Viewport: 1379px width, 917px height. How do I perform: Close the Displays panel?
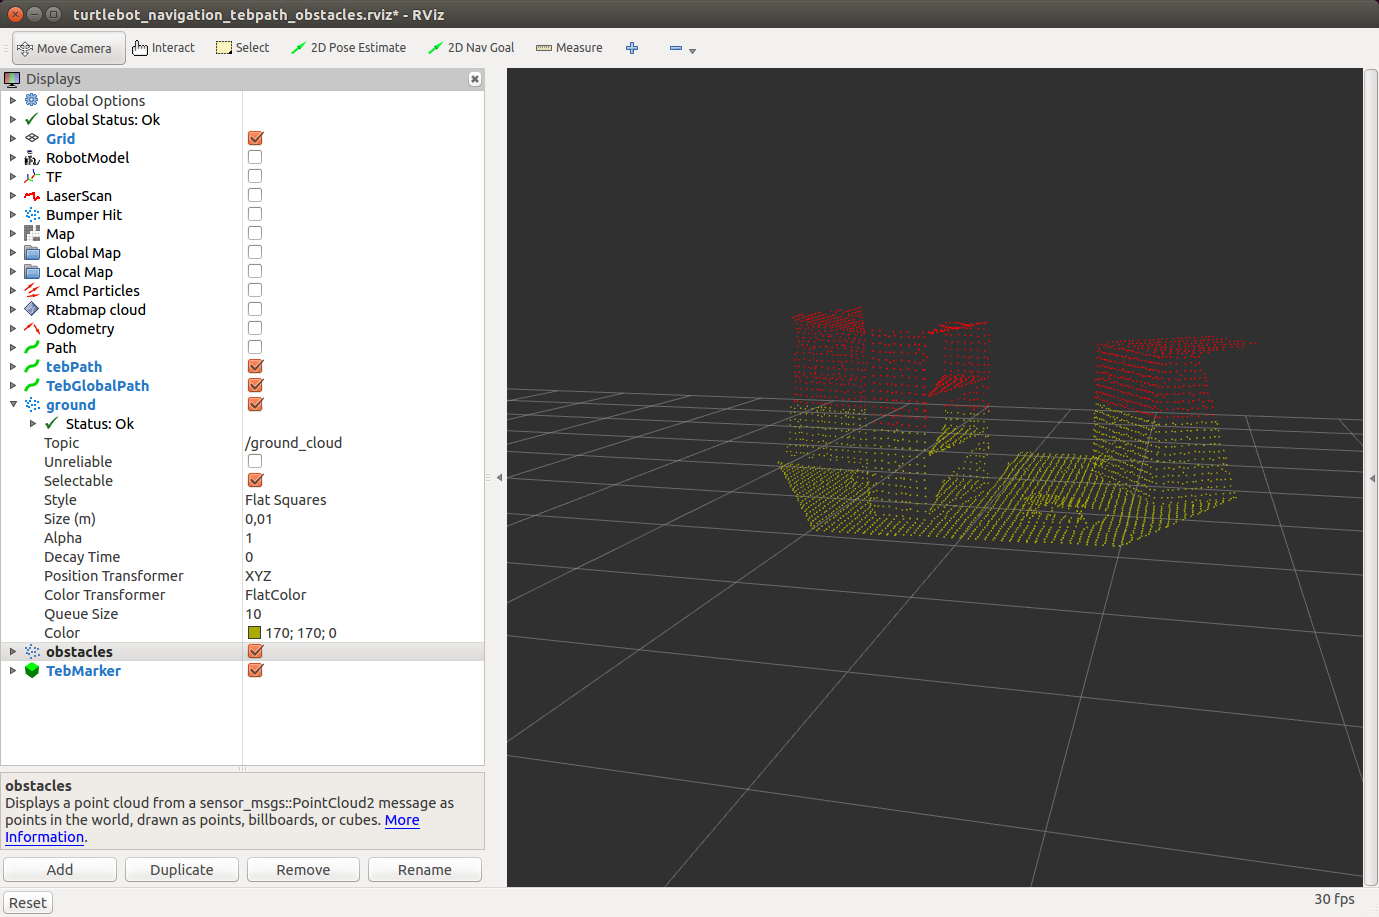(475, 79)
